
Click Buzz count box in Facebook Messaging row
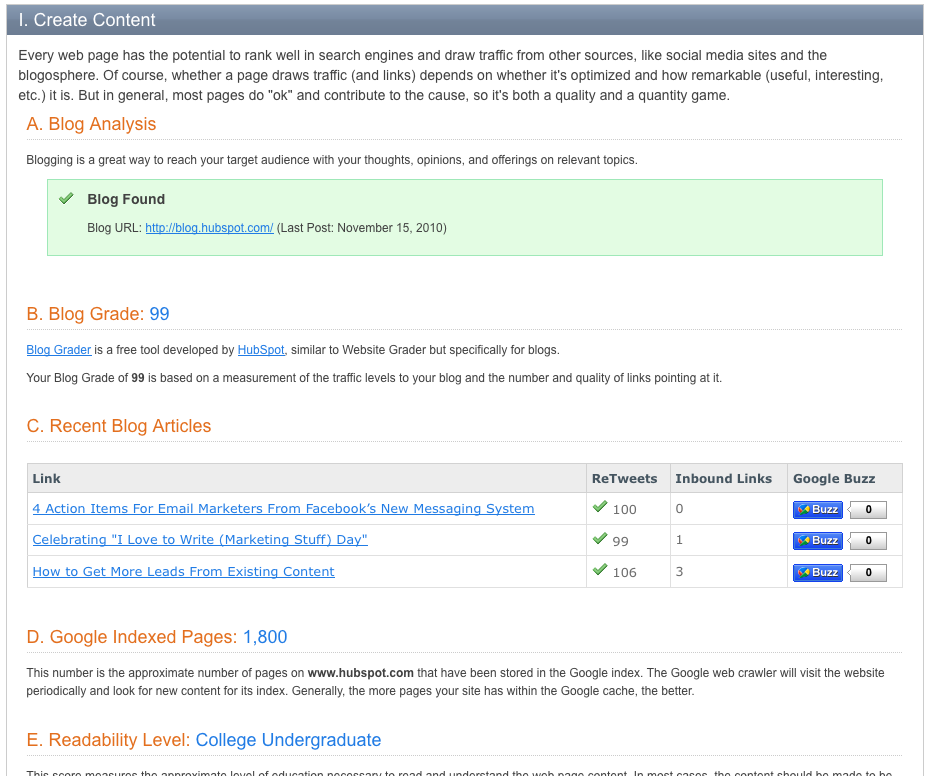click(868, 509)
